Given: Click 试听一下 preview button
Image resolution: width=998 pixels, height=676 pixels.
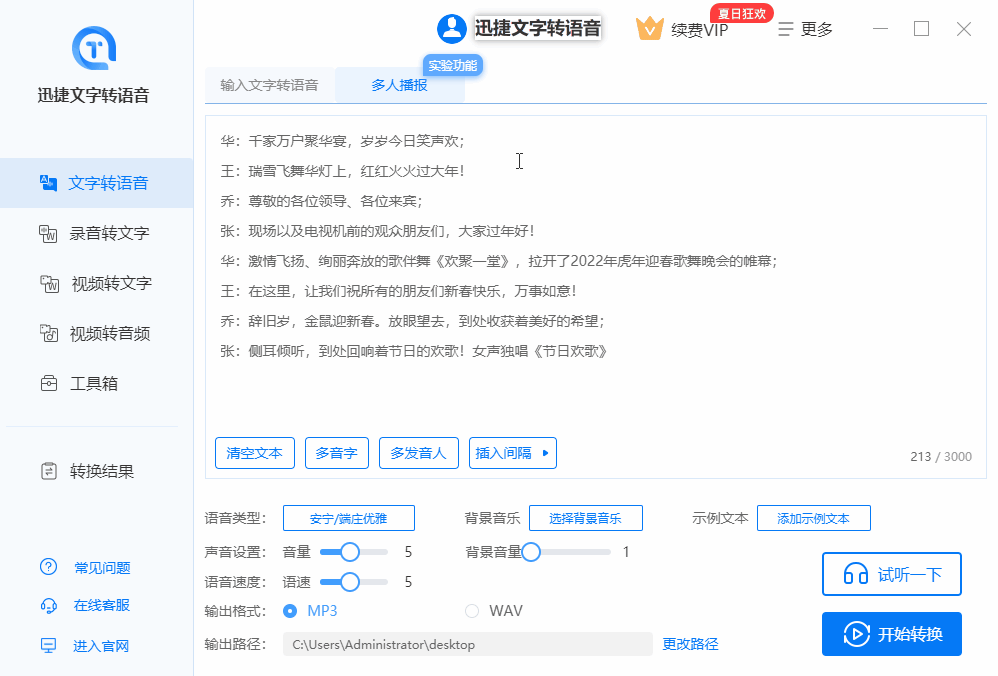Looking at the screenshot, I should coord(892,574).
